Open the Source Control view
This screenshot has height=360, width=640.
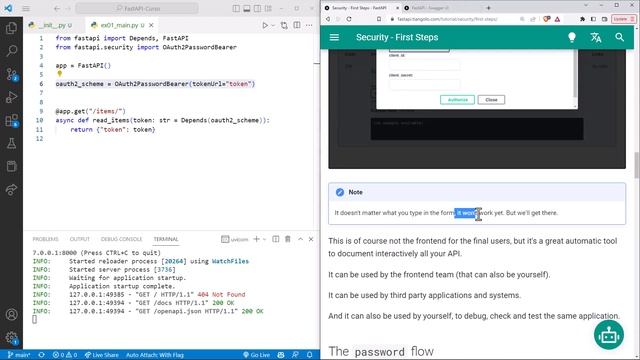pyautogui.click(x=11, y=74)
